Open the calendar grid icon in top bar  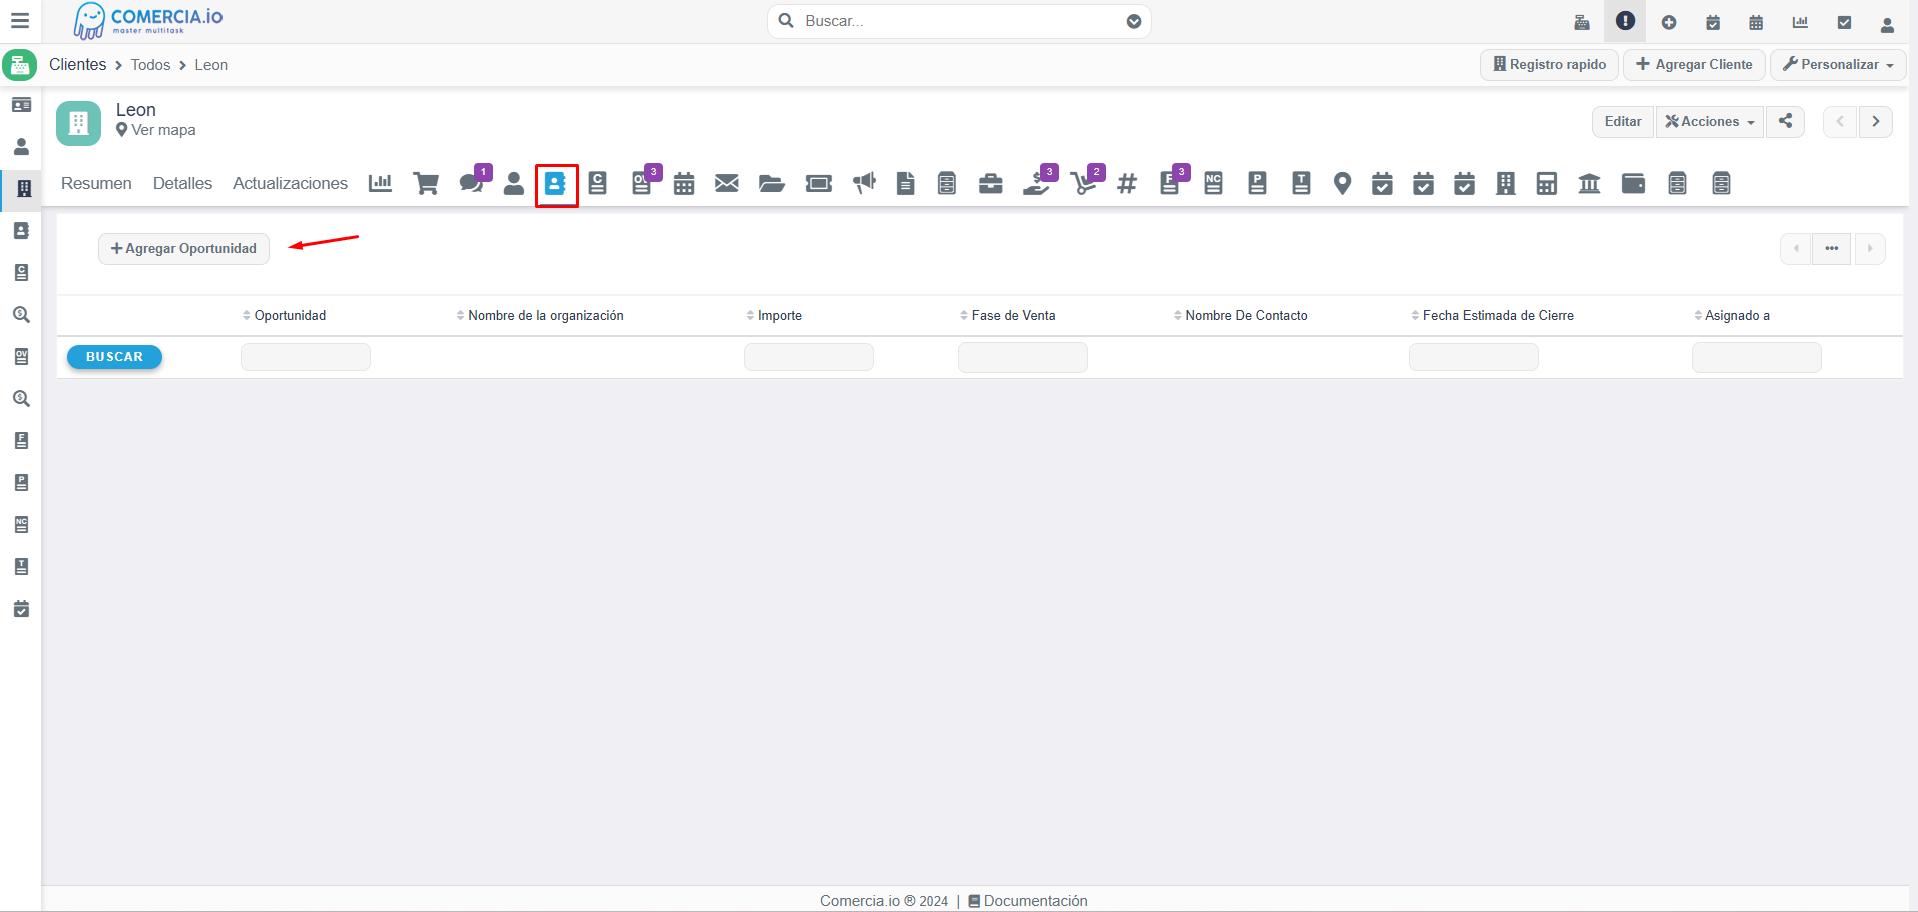coord(1756,22)
